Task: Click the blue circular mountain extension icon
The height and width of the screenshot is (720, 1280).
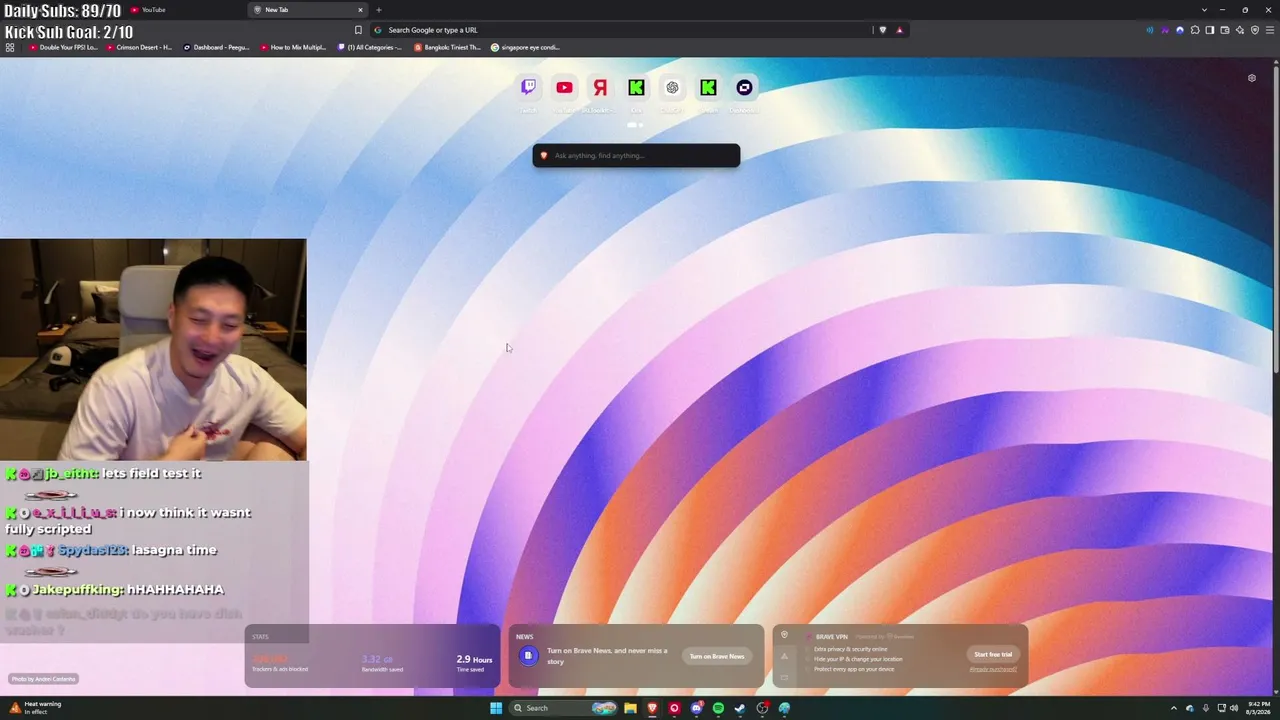Action: (1180, 30)
